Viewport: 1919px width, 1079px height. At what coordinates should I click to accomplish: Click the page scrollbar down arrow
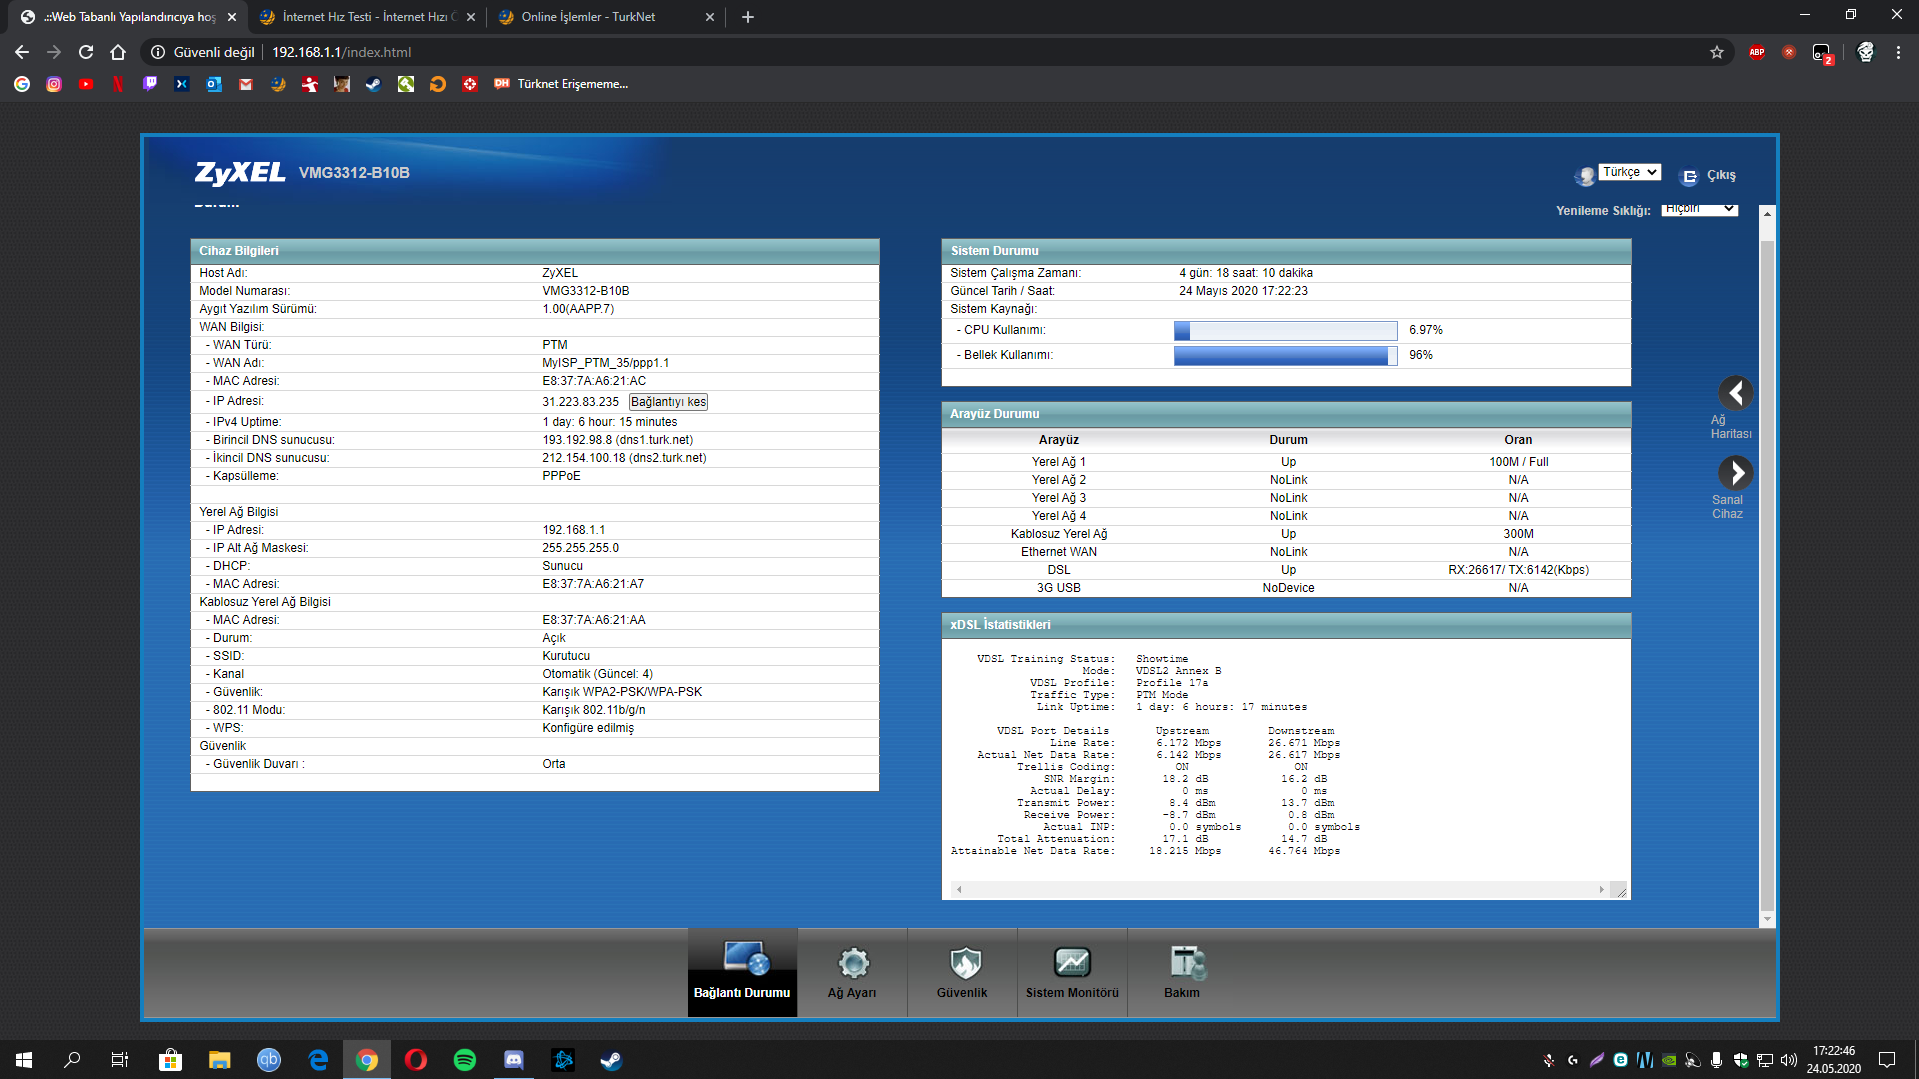pos(1767,919)
